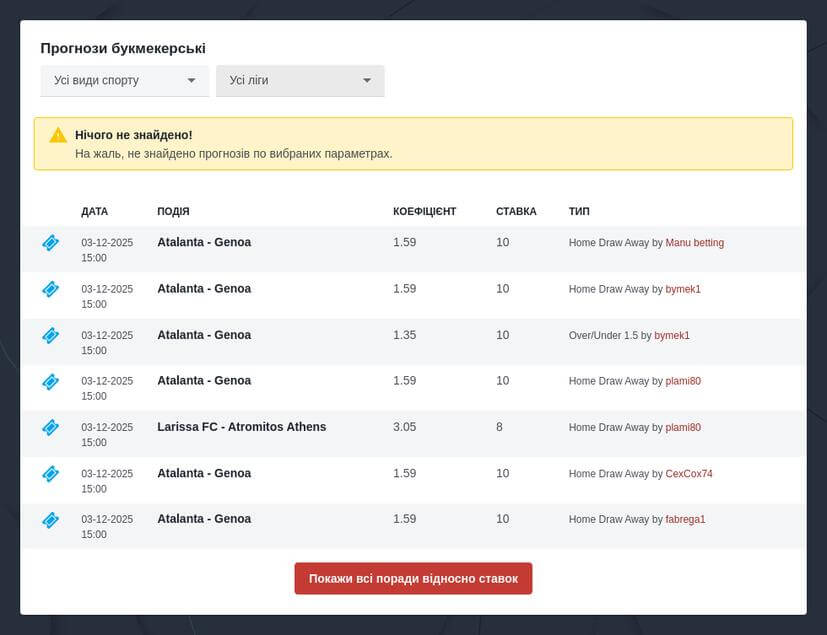Click the yellow warning triangle icon
Viewport: 827px width, 635px height.
coord(58,135)
